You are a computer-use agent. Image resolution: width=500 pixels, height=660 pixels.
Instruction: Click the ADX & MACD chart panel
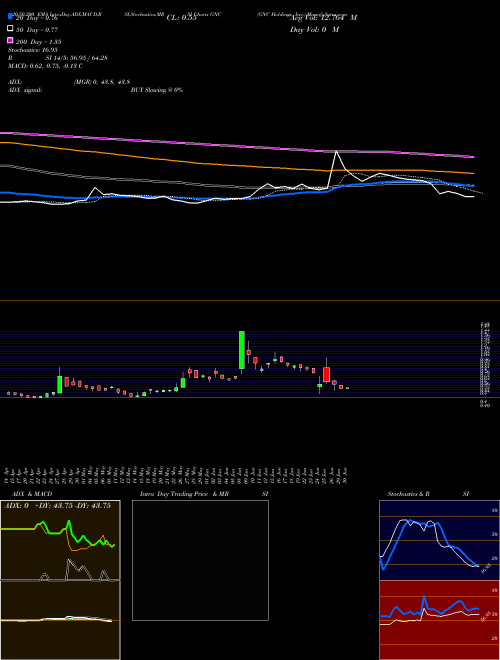point(60,580)
